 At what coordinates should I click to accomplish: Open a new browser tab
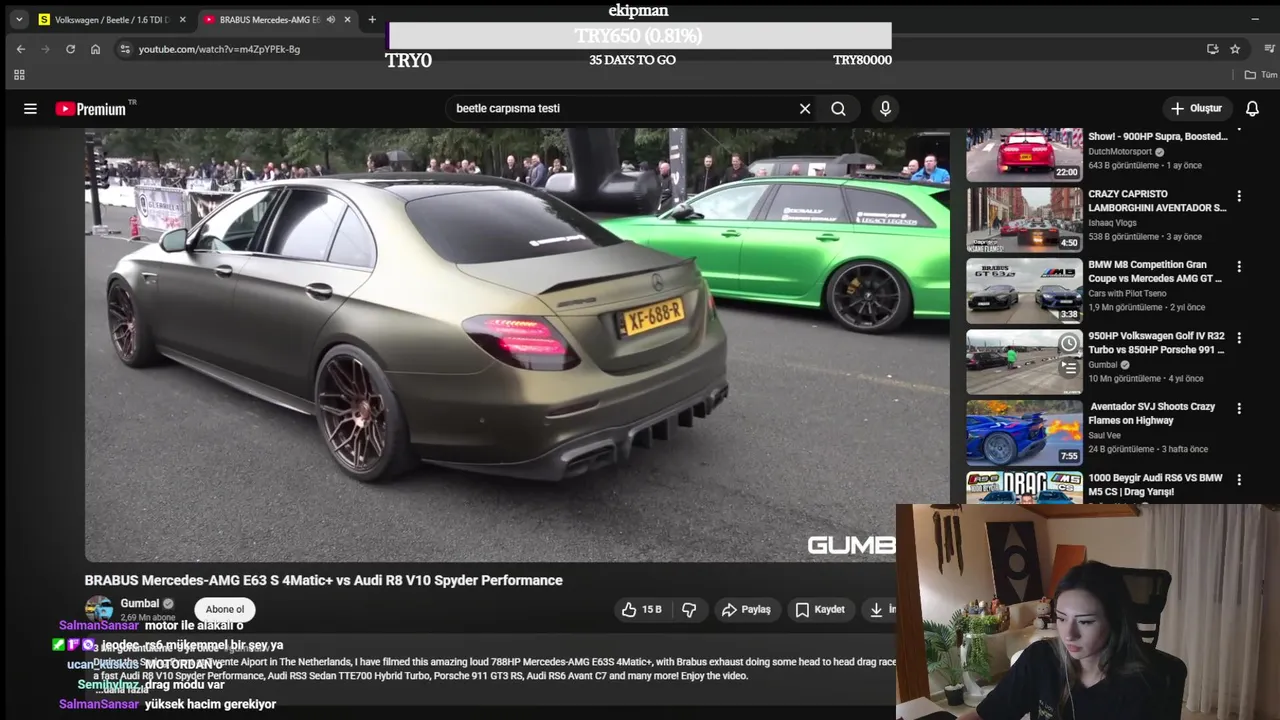(372, 19)
